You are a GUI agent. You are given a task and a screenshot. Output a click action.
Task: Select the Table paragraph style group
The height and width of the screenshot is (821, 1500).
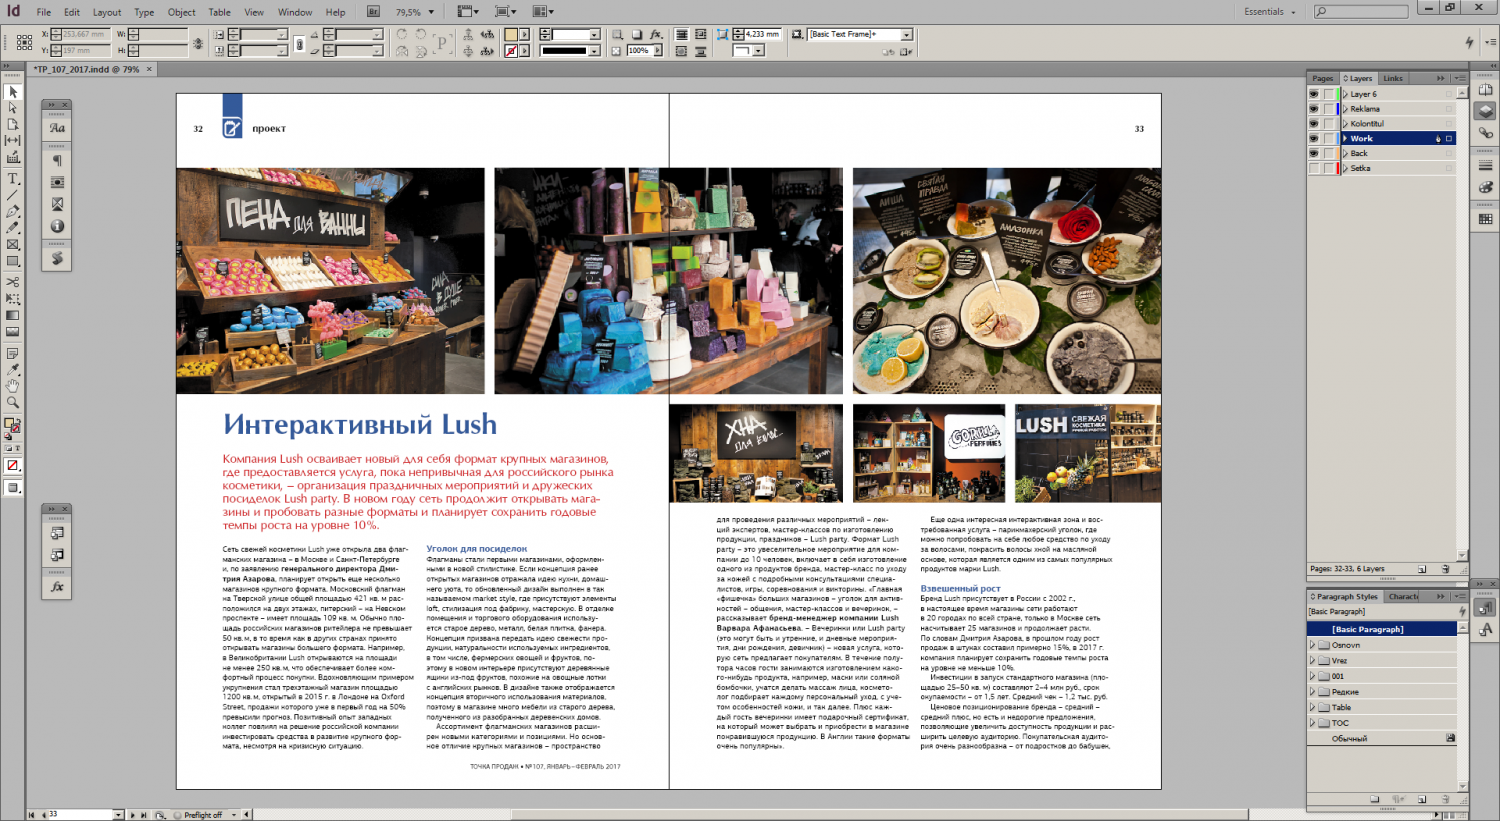[1382, 707]
